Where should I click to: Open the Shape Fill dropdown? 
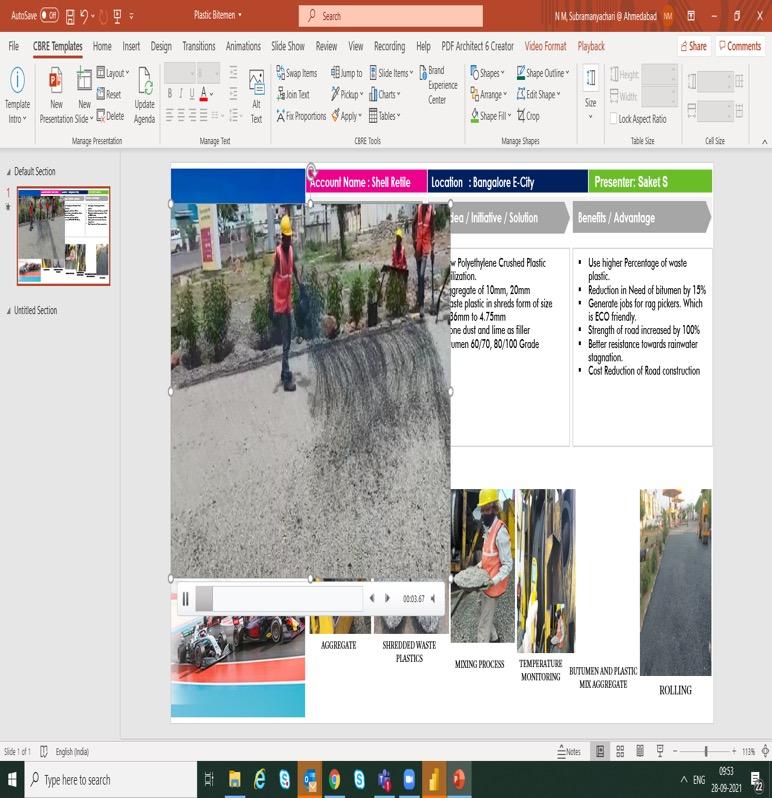click(x=491, y=116)
